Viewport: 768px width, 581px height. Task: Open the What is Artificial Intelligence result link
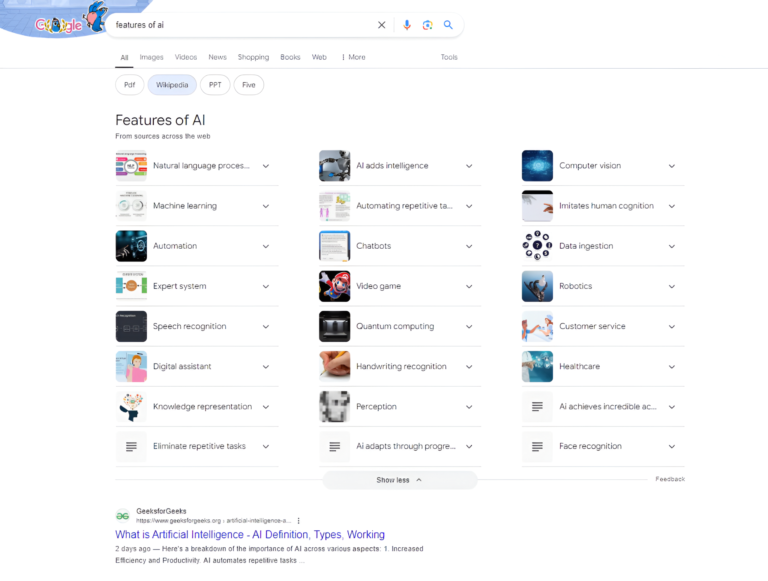pyautogui.click(x=250, y=534)
